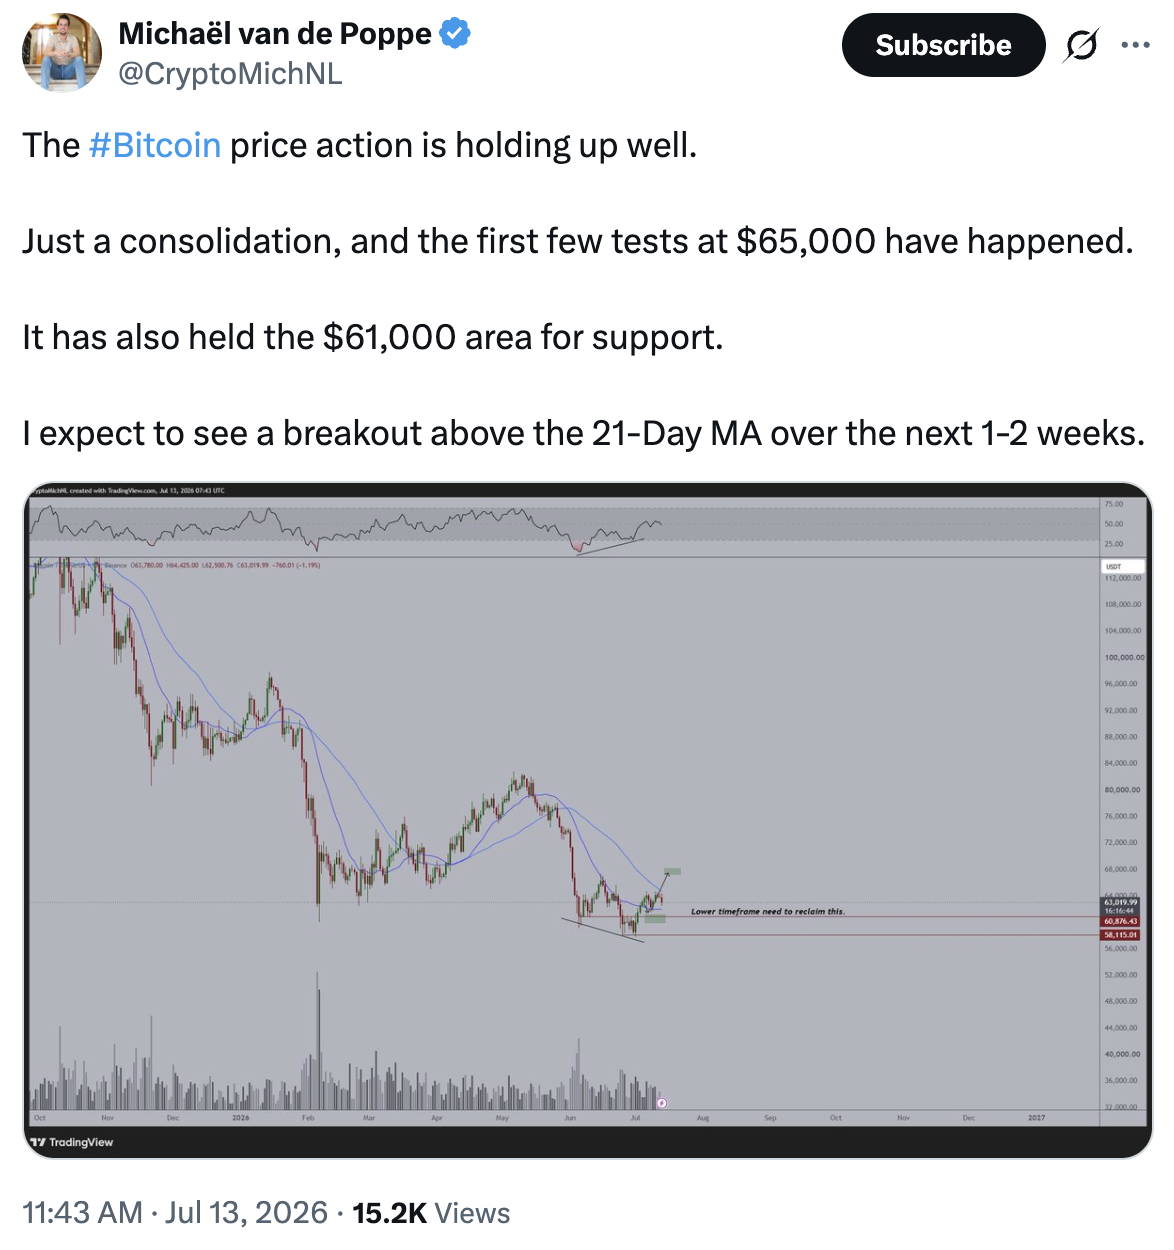Viewport: 1174px width, 1250px height.
Task: Click the blue verified badge
Action: pyautogui.click(x=455, y=33)
